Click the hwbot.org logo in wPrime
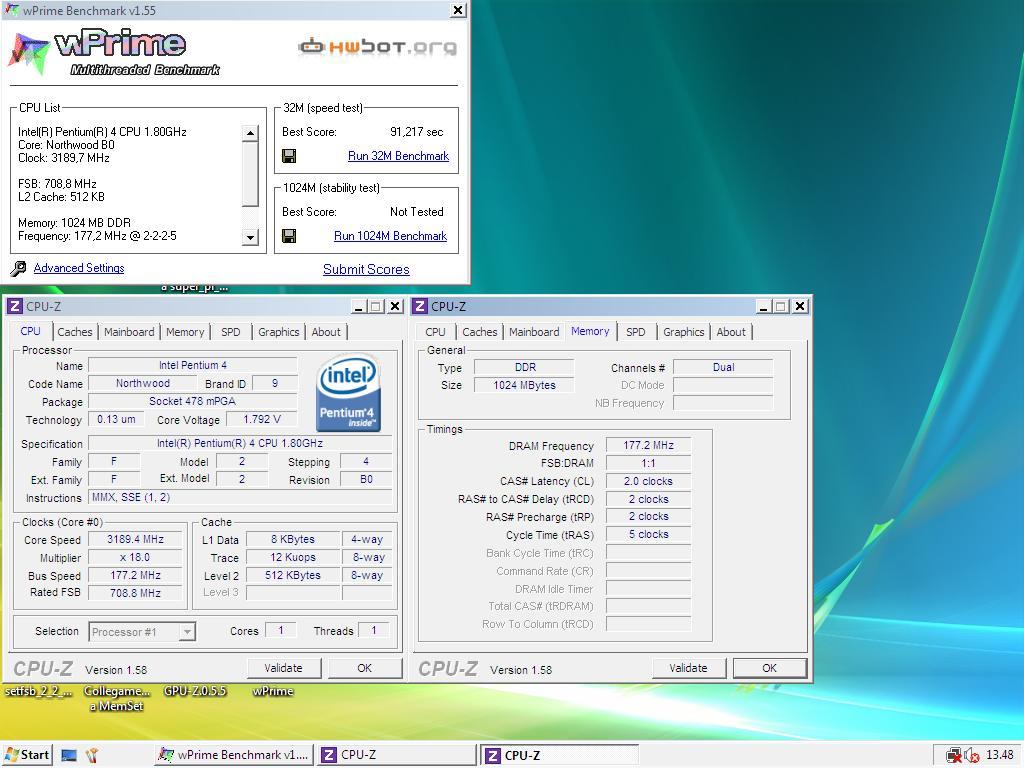Image resolution: width=1024 pixels, height=768 pixels. click(x=377, y=46)
